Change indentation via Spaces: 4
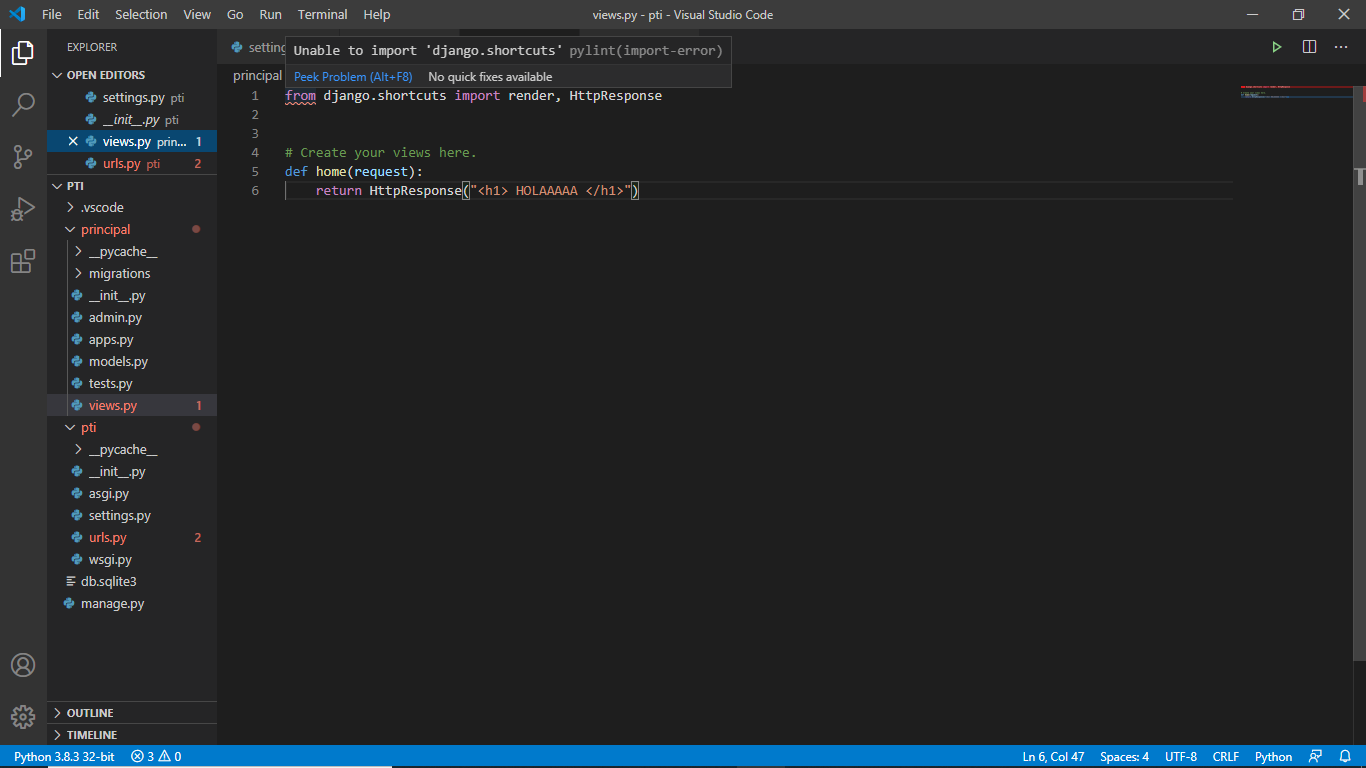 1124,757
